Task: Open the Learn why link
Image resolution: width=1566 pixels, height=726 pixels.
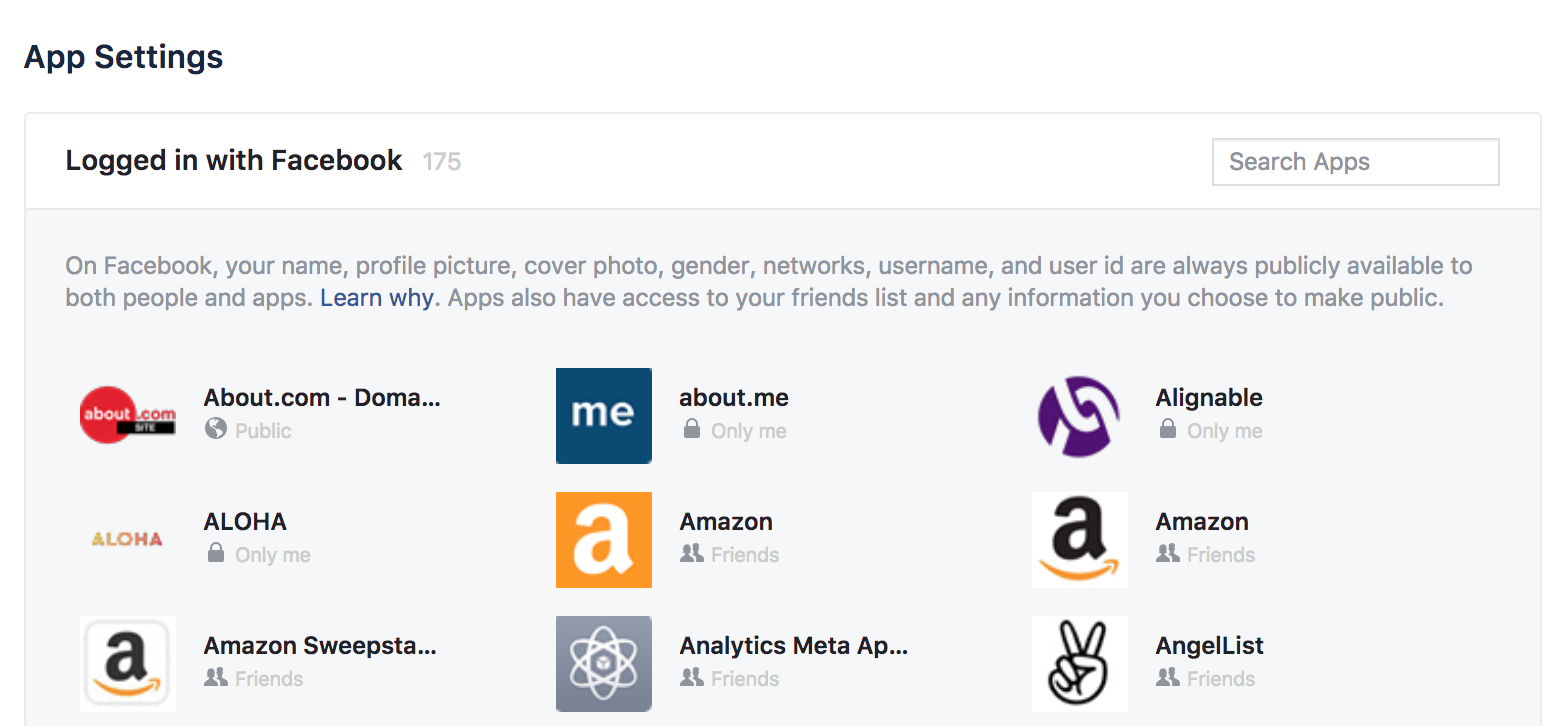Action: pyautogui.click(x=377, y=297)
